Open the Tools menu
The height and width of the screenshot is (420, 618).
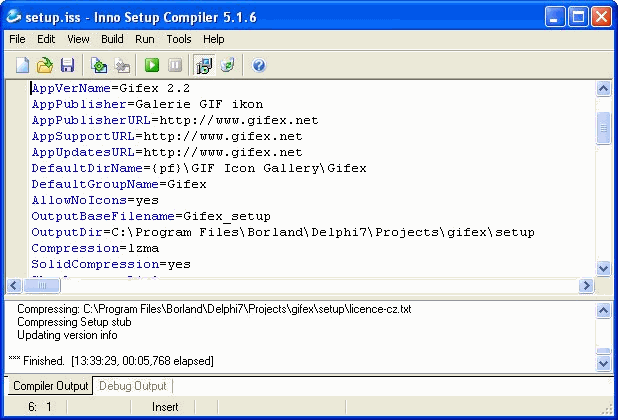point(179,39)
